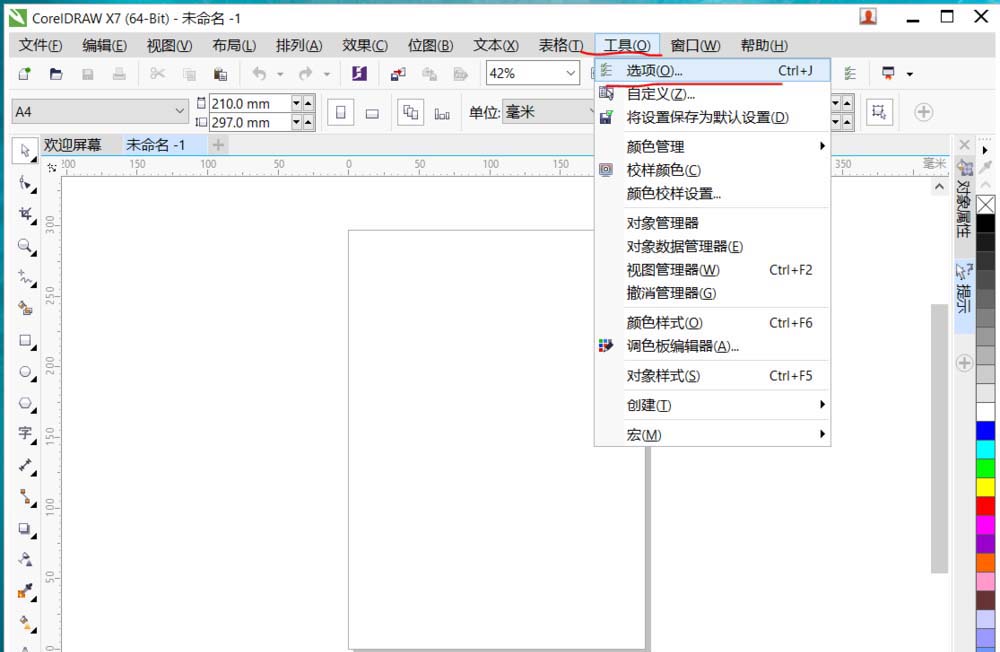This screenshot has width=1000, height=652.
Task: Toggle current page size button
Action: coord(442,113)
